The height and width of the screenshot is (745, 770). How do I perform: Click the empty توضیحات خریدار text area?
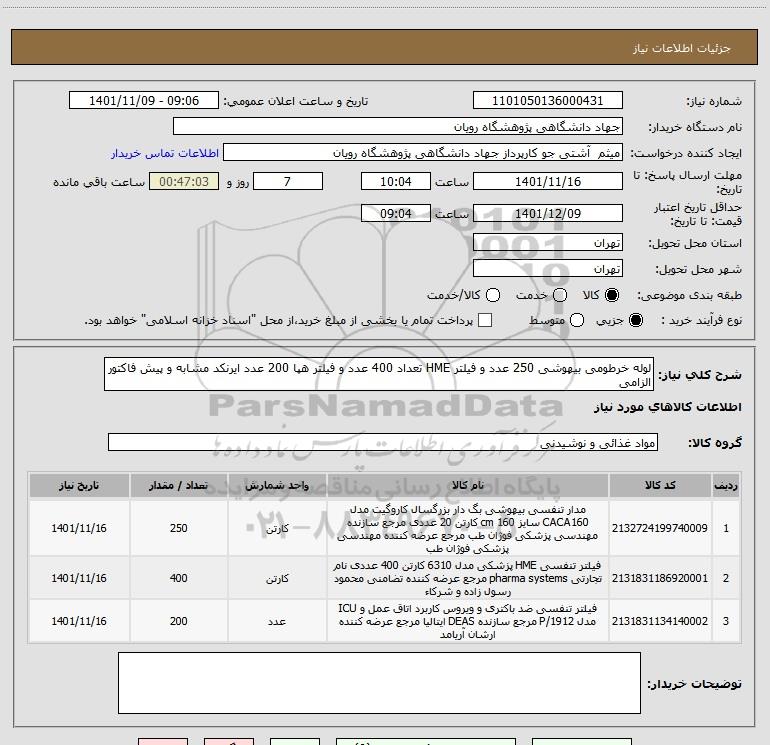[x=379, y=683]
